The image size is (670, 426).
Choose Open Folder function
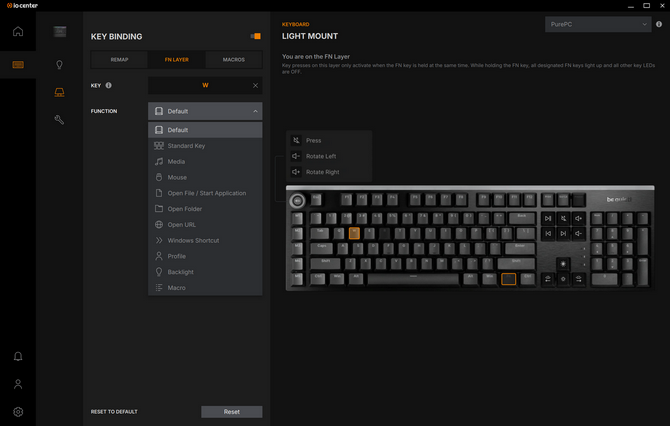click(x=205, y=209)
